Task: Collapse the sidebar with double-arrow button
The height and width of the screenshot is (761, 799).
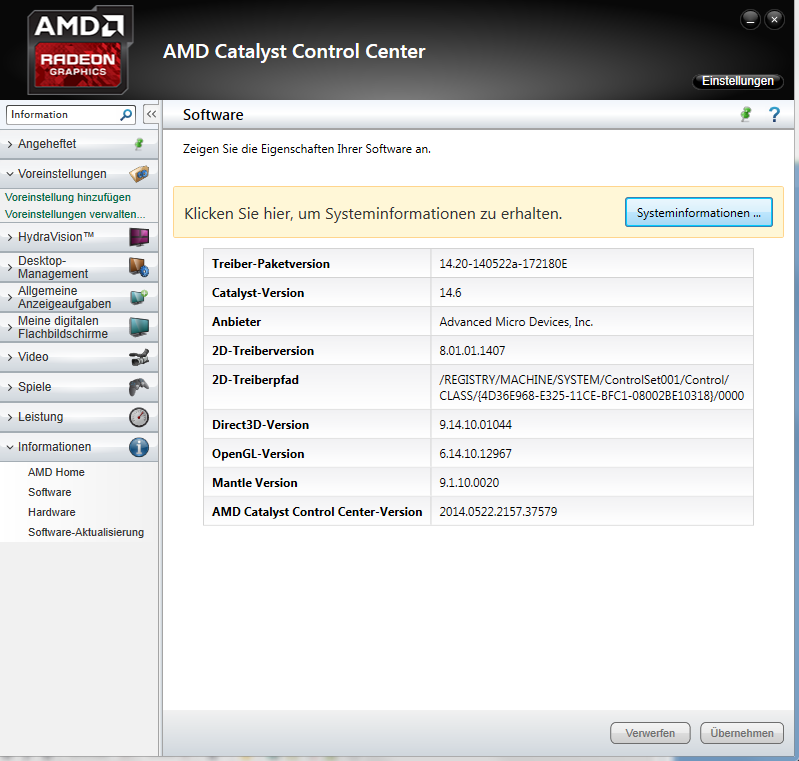Action: (x=151, y=114)
